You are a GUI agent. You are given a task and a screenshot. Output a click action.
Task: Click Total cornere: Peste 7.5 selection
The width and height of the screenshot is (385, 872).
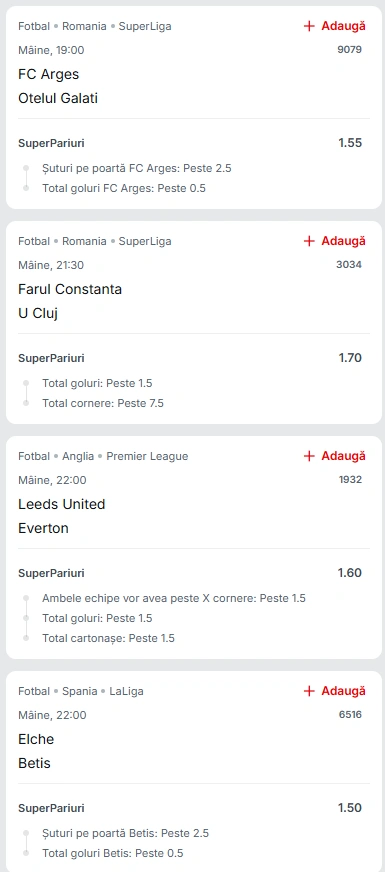(x=103, y=403)
